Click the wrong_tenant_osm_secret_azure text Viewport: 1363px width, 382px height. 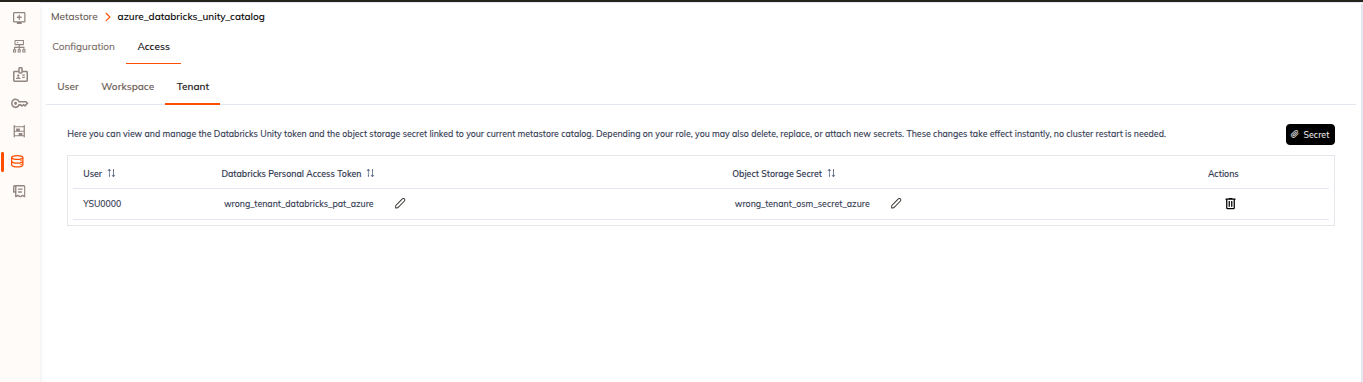click(x=802, y=203)
